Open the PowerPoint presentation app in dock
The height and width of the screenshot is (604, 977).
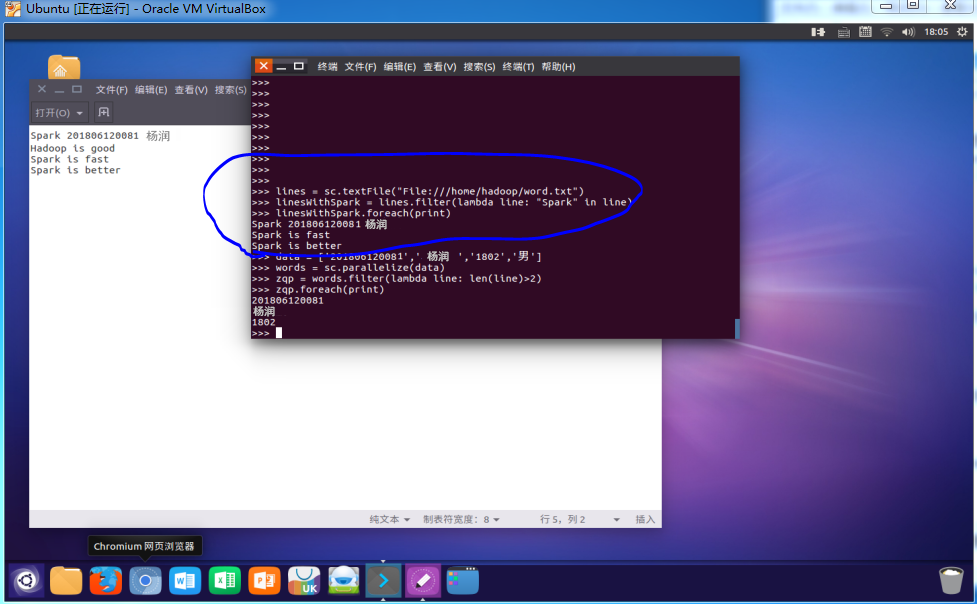[x=264, y=581]
